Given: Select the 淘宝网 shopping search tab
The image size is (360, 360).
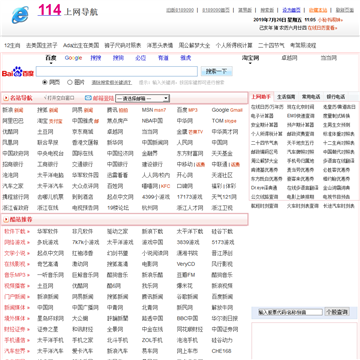Looking at the screenshot, I should (x=251, y=58).
